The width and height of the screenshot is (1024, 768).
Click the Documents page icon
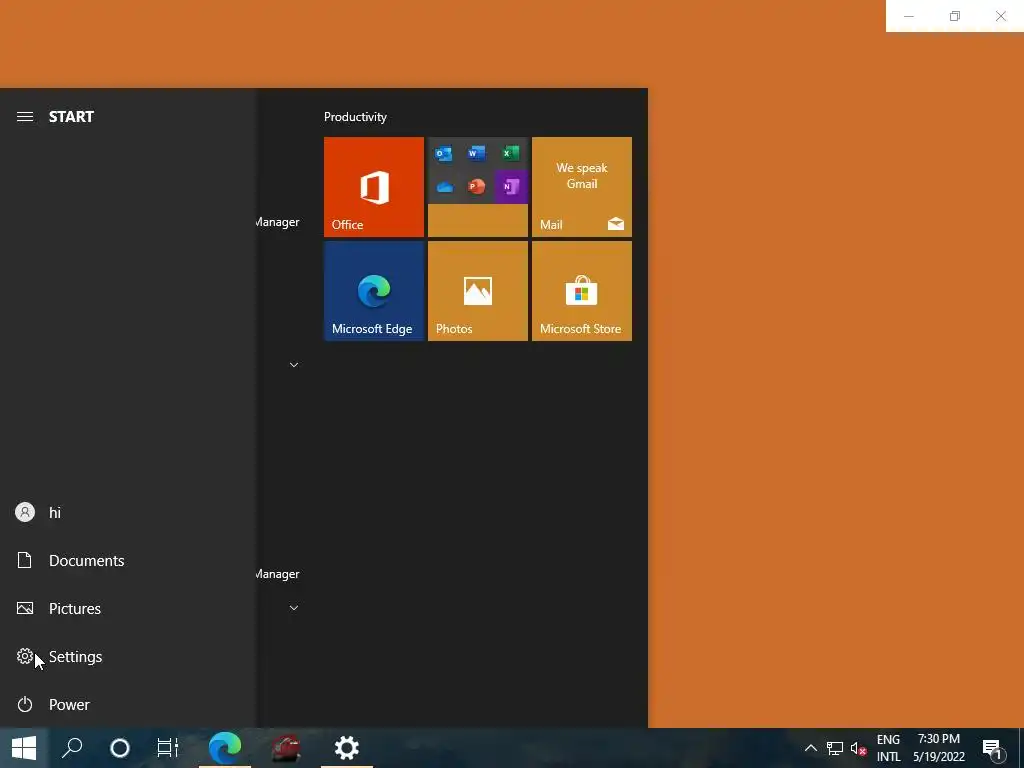(25, 560)
